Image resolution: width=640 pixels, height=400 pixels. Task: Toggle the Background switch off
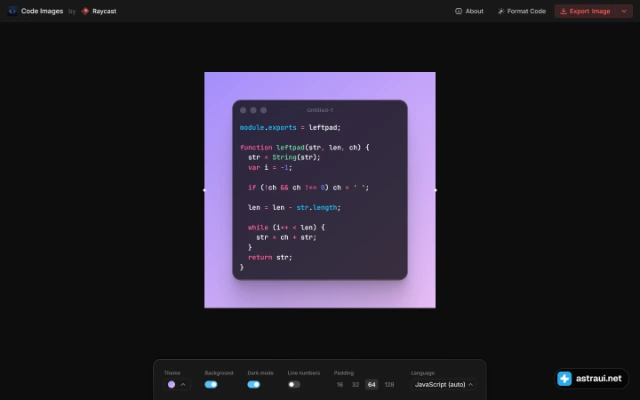[211, 384]
